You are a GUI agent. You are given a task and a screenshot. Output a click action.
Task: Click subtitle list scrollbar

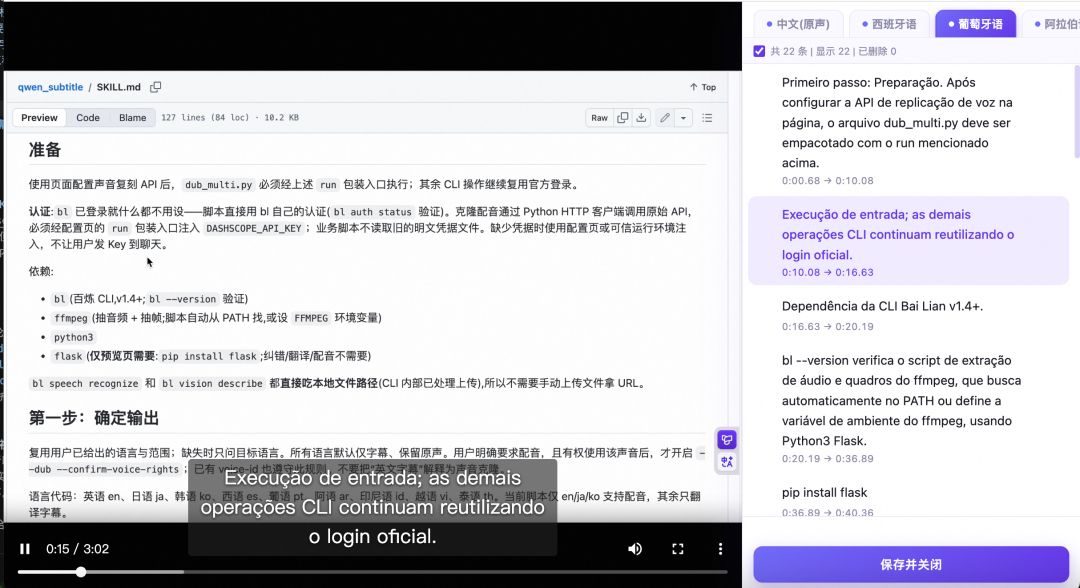point(1076,112)
